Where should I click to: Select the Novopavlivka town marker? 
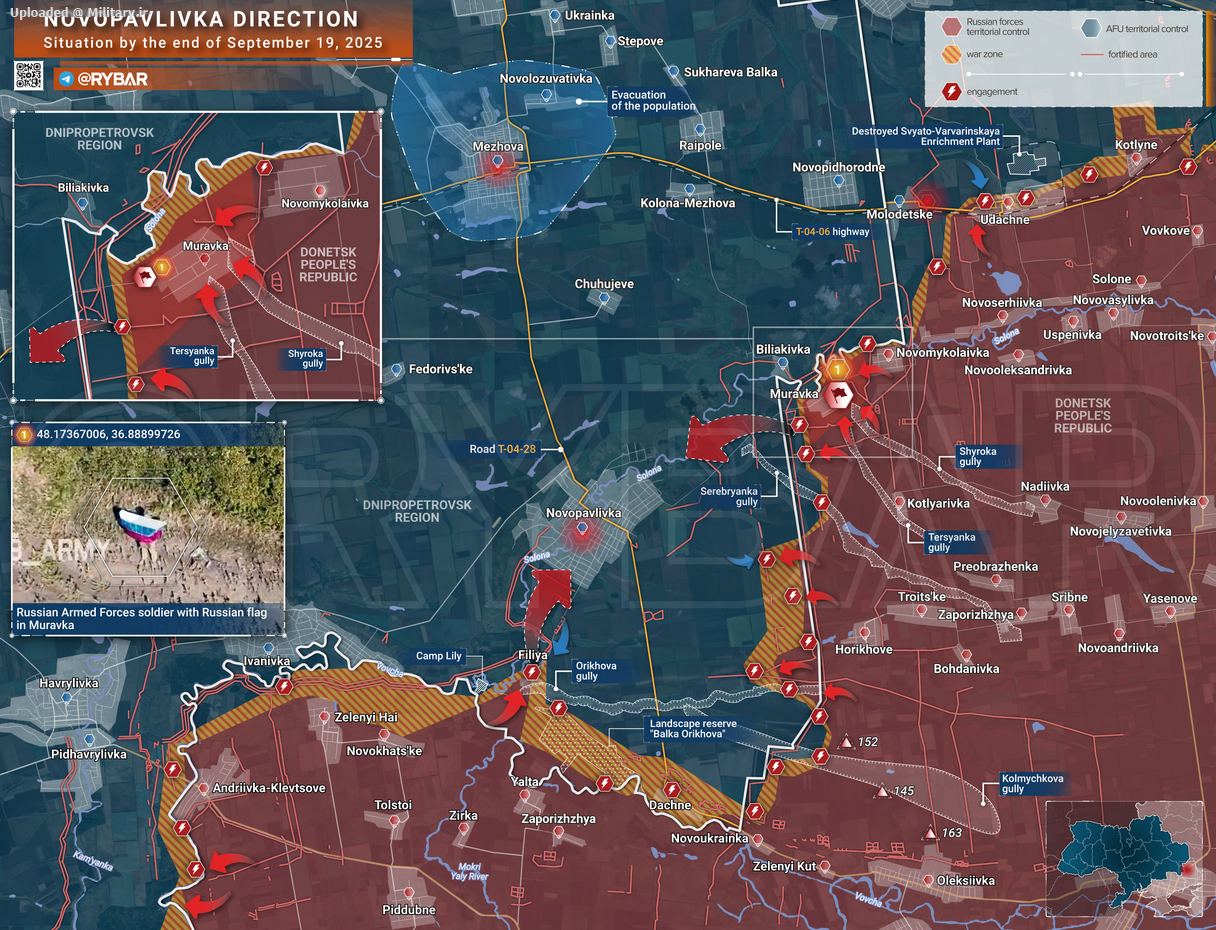tap(582, 530)
